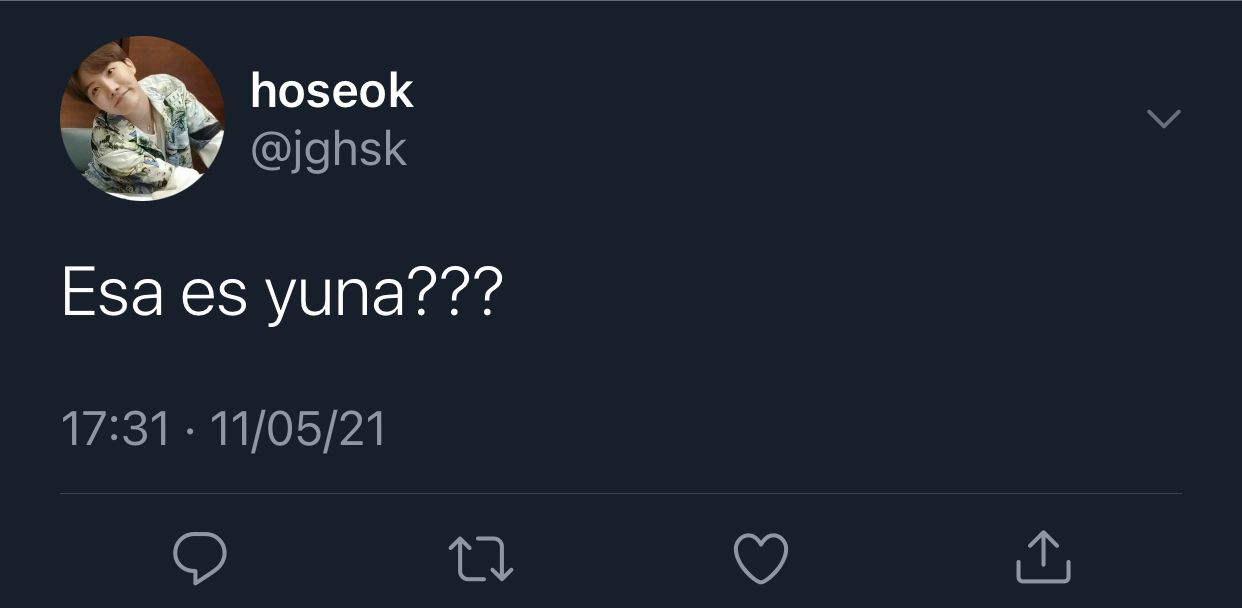Tap the two-arrow retweet icon
1242x608 pixels.
pos(480,558)
